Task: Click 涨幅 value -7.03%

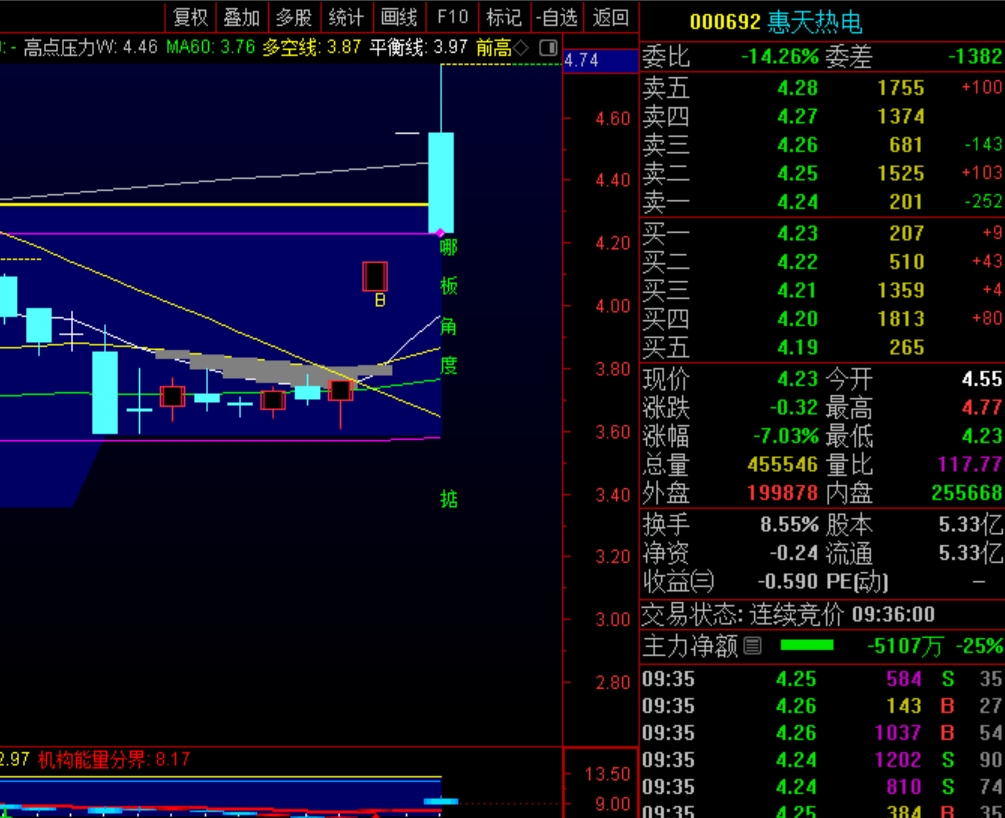Action: point(786,436)
